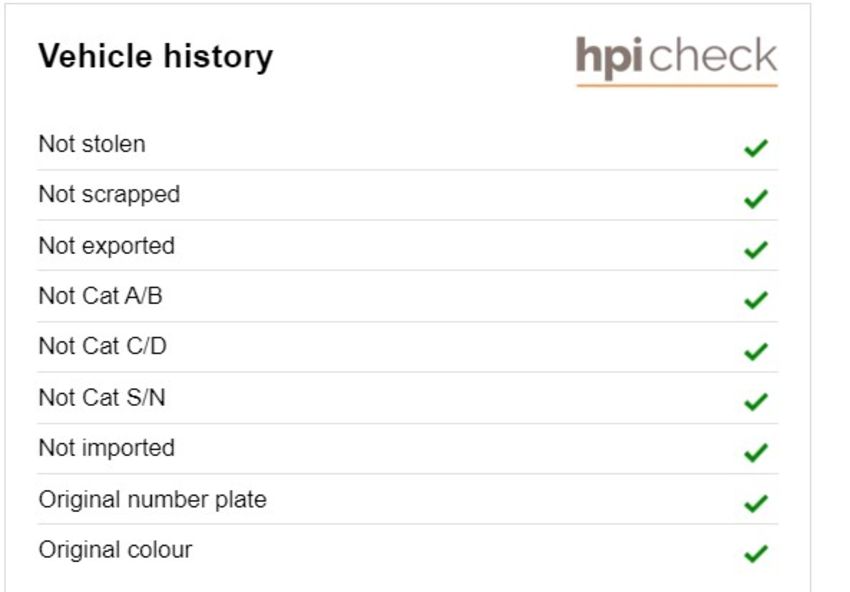Click the Not exported label
Viewport: 850px width, 592px height.
[107, 246]
